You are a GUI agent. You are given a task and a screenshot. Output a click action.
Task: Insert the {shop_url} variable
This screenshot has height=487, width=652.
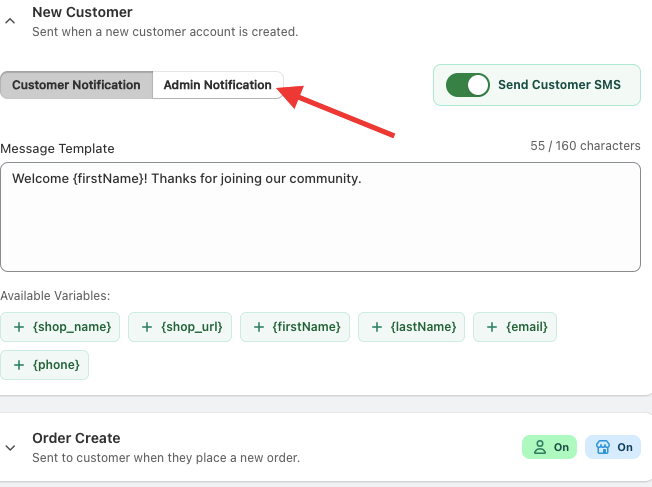tap(180, 327)
